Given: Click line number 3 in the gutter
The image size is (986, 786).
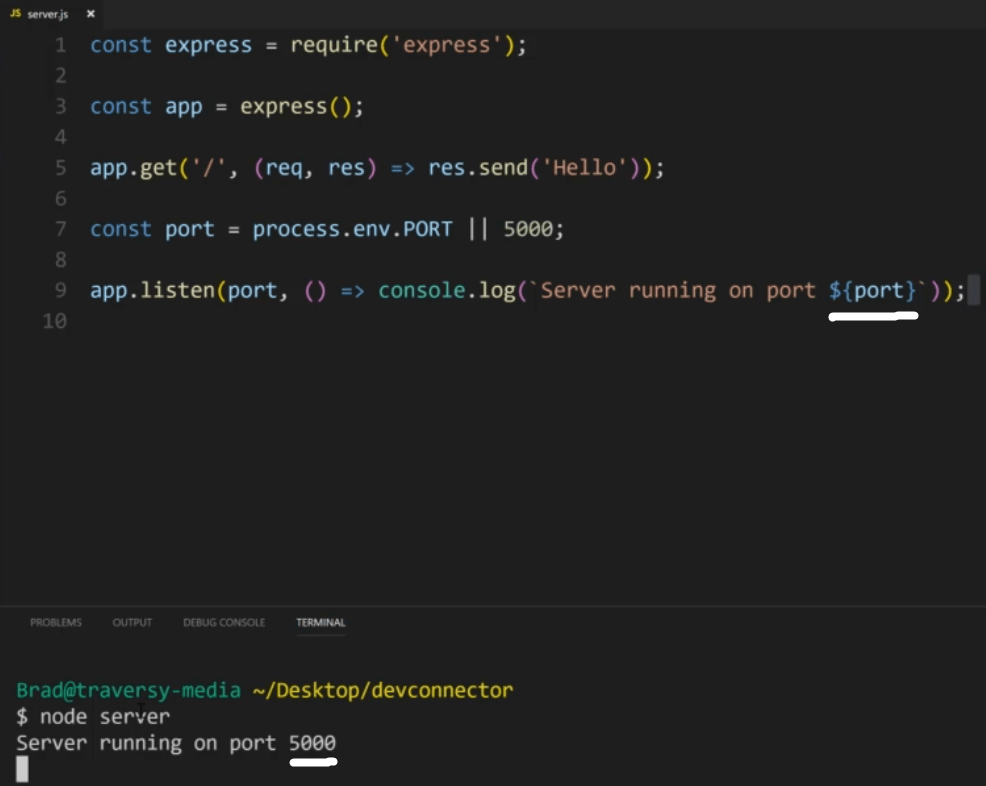Looking at the screenshot, I should pos(60,106).
